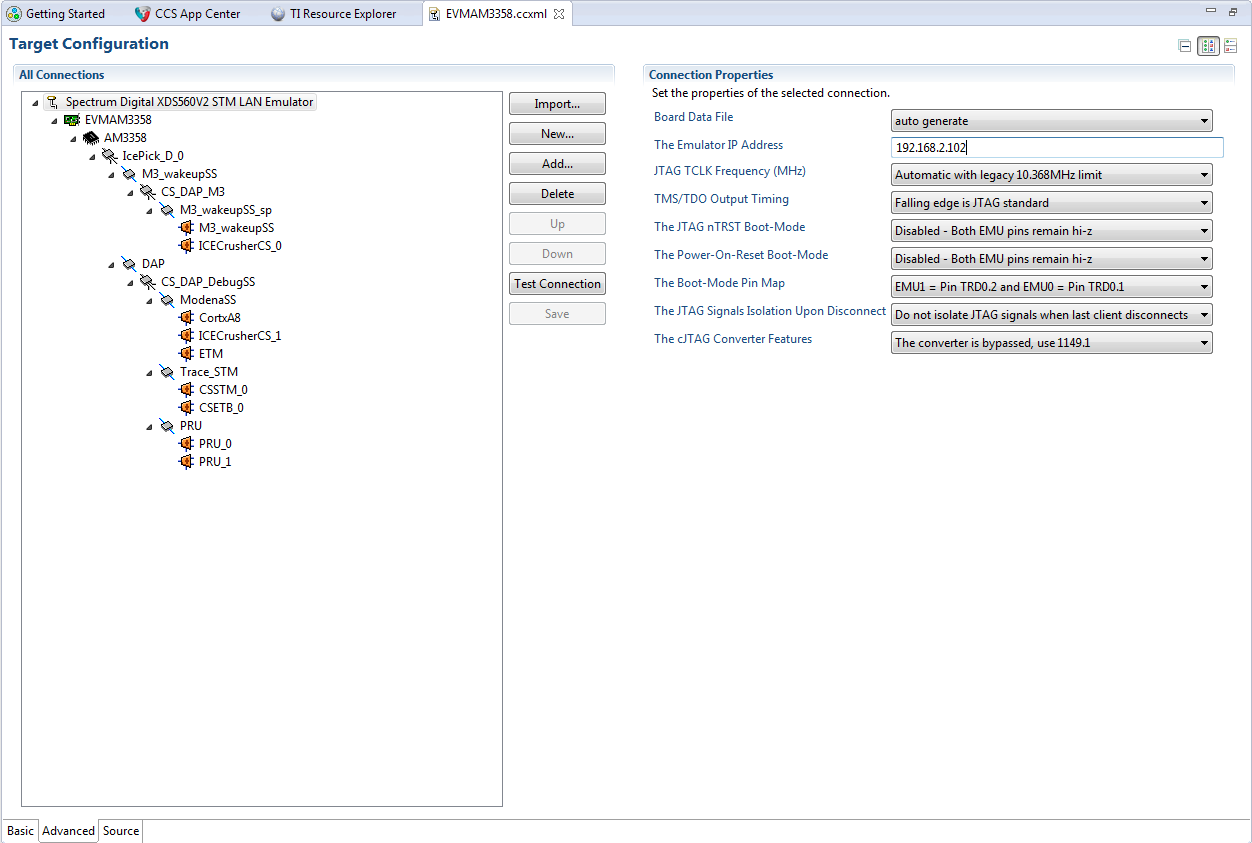Click the CSSTM_0 device icon

186,390
